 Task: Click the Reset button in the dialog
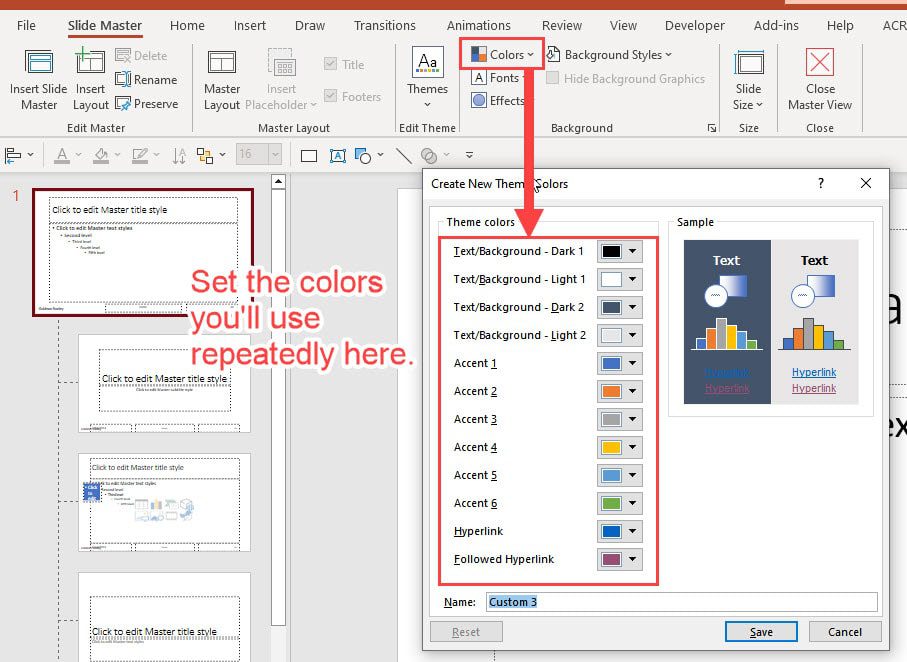[465, 631]
